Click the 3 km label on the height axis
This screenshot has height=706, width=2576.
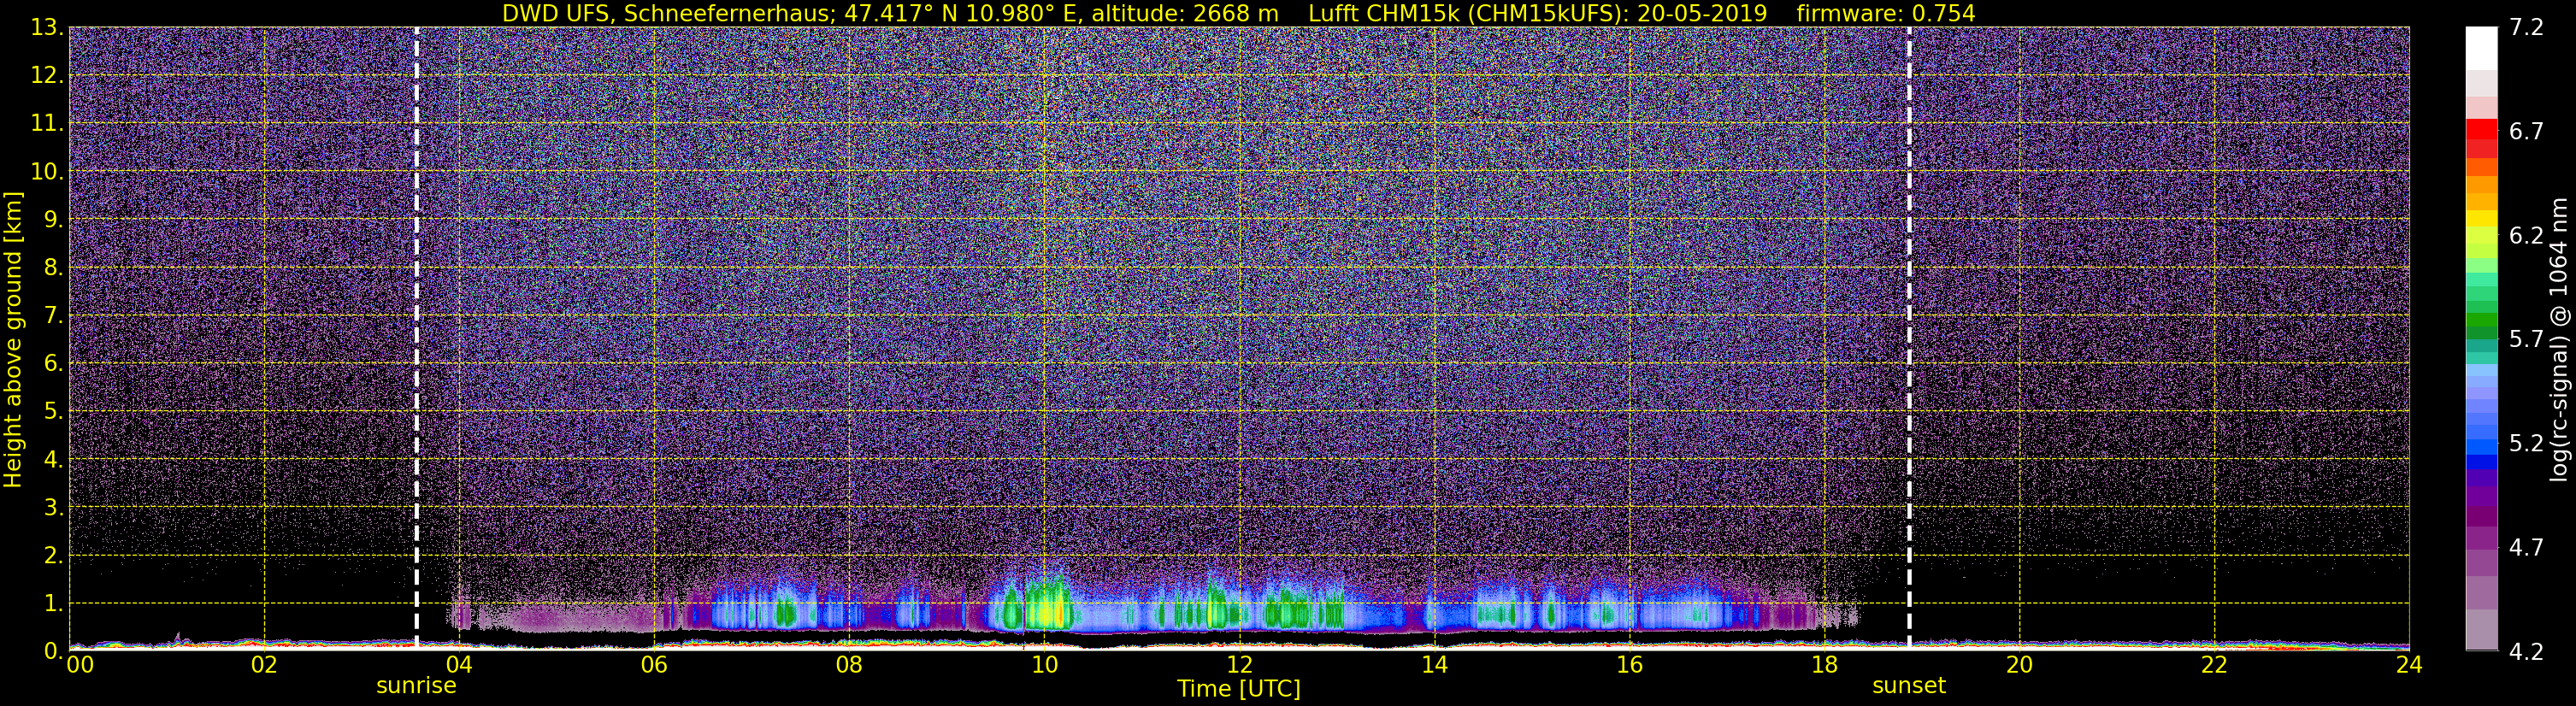54,507
